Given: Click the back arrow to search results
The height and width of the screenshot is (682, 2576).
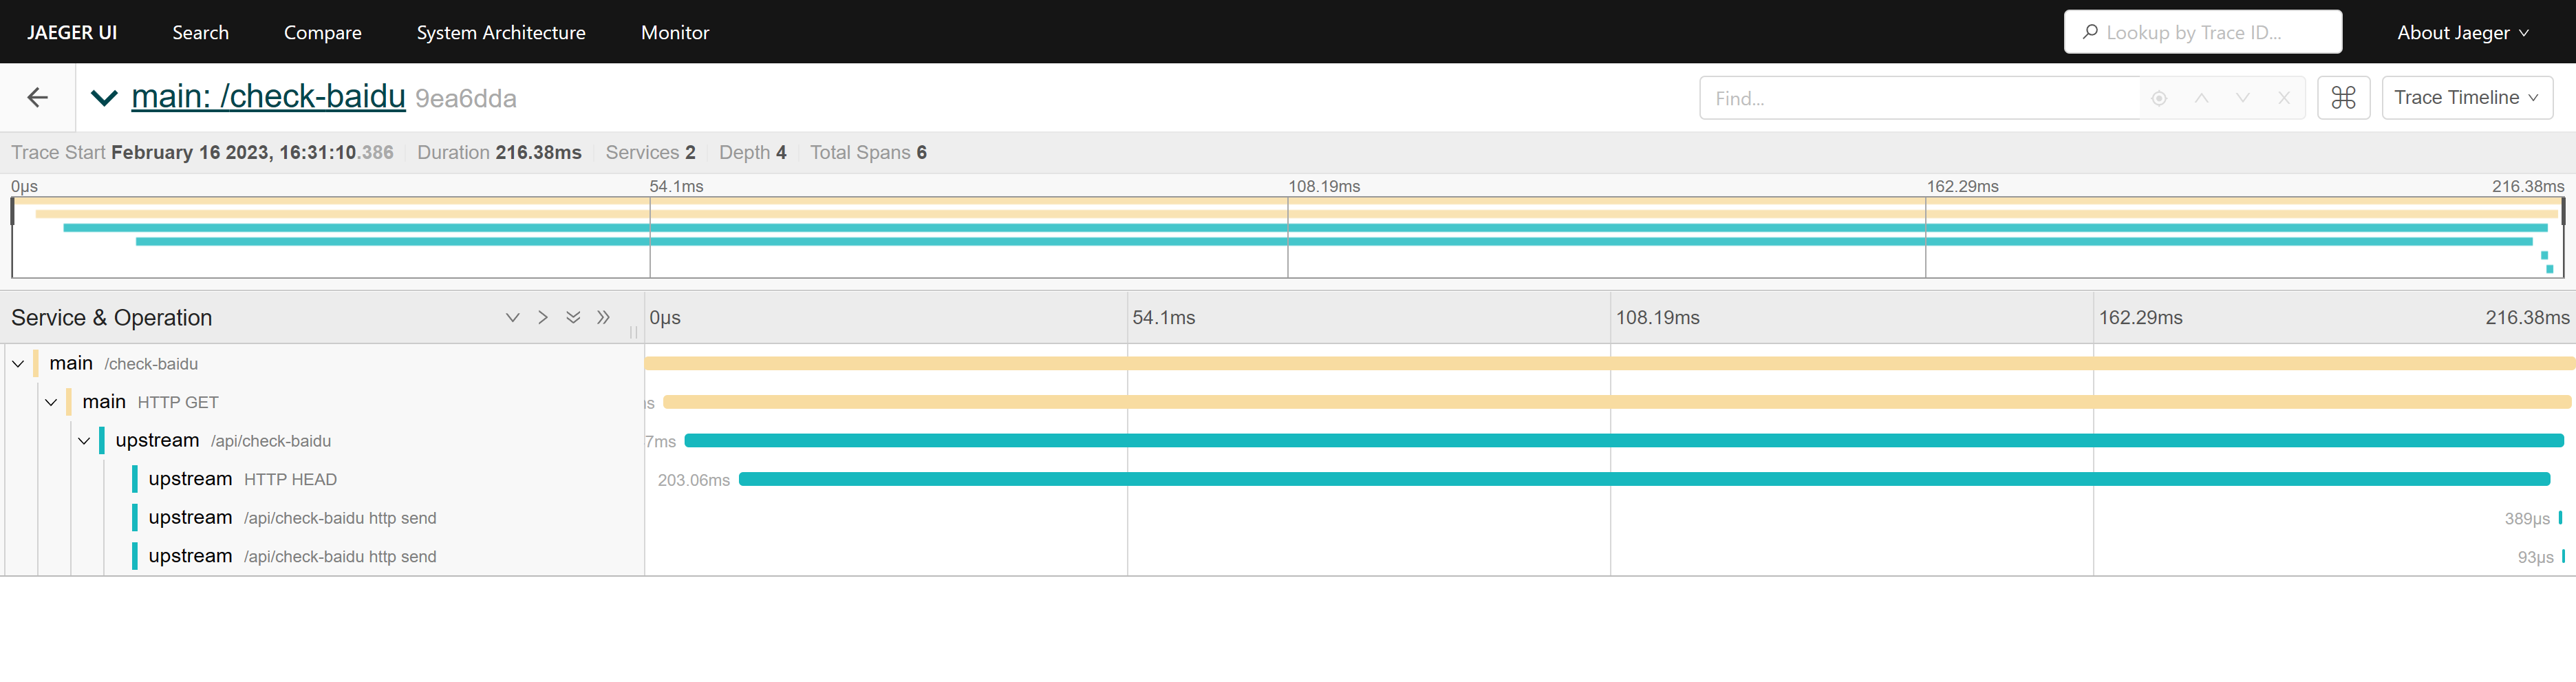Looking at the screenshot, I should (x=37, y=97).
